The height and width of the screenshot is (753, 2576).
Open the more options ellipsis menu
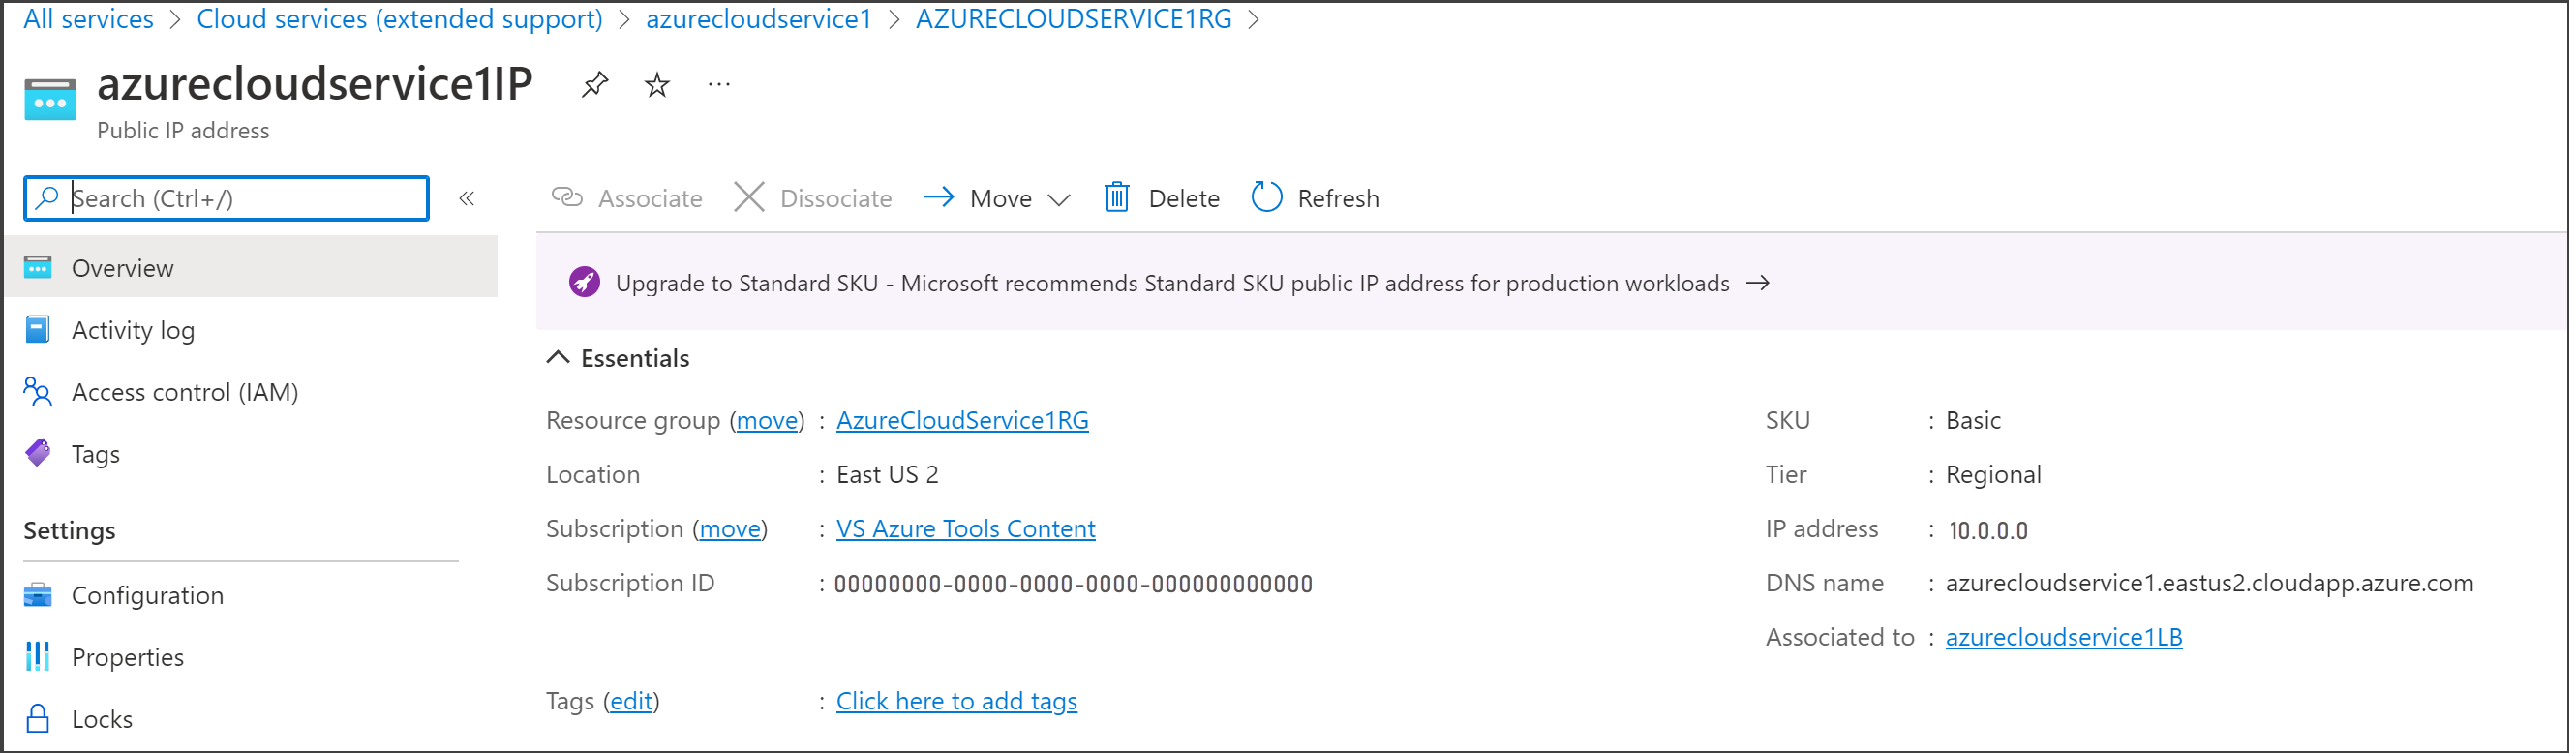pos(719,85)
